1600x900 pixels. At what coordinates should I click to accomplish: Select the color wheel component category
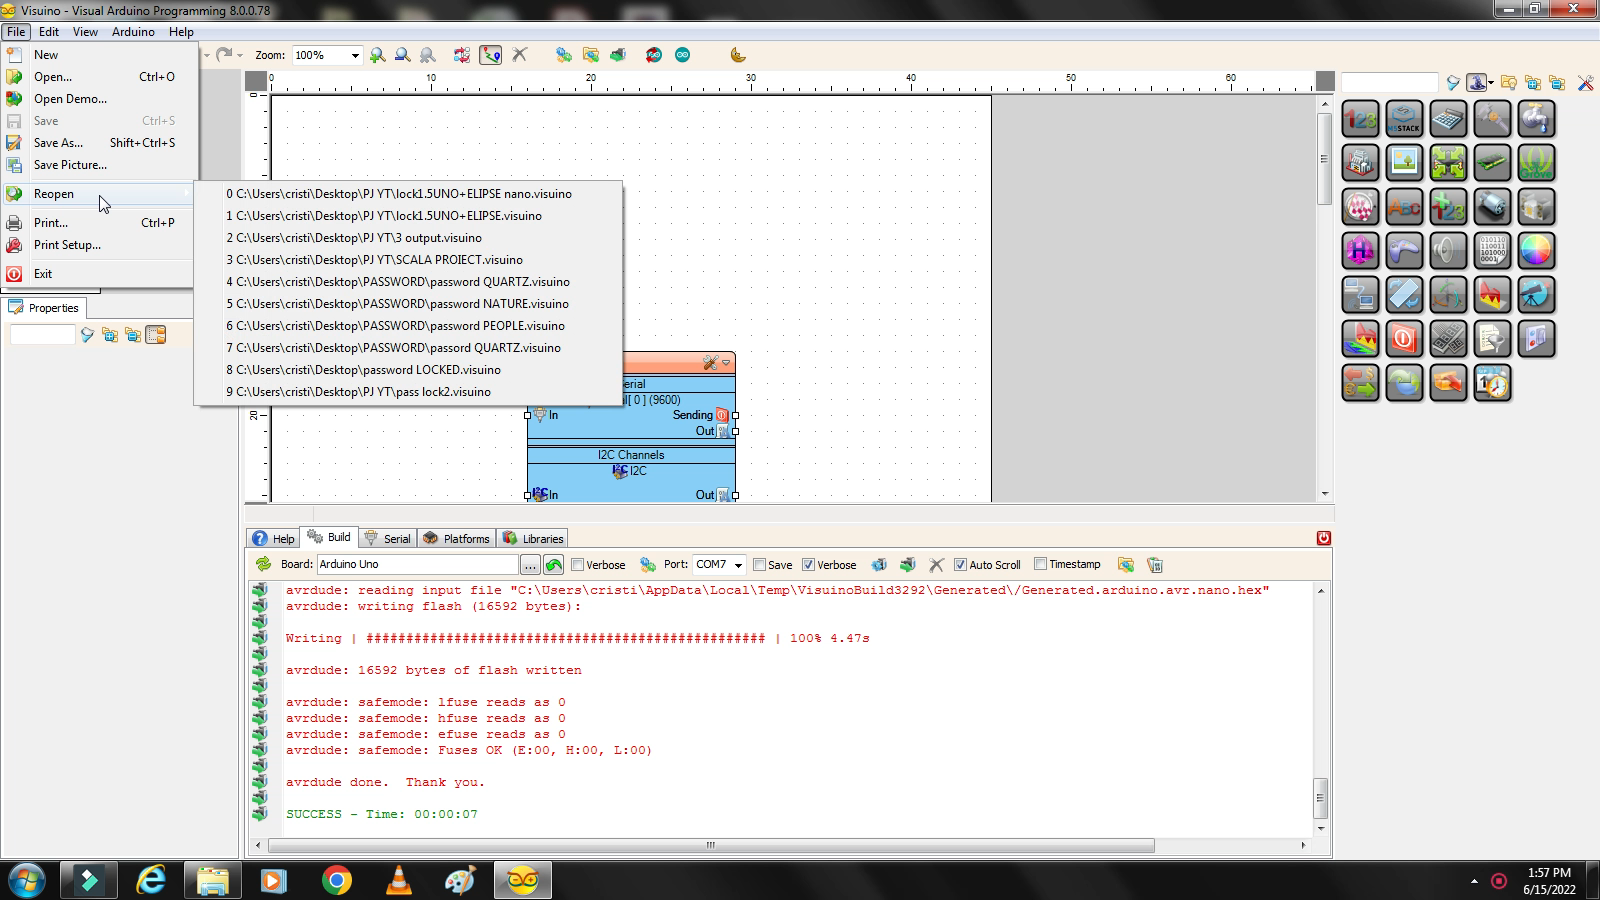(x=1536, y=251)
